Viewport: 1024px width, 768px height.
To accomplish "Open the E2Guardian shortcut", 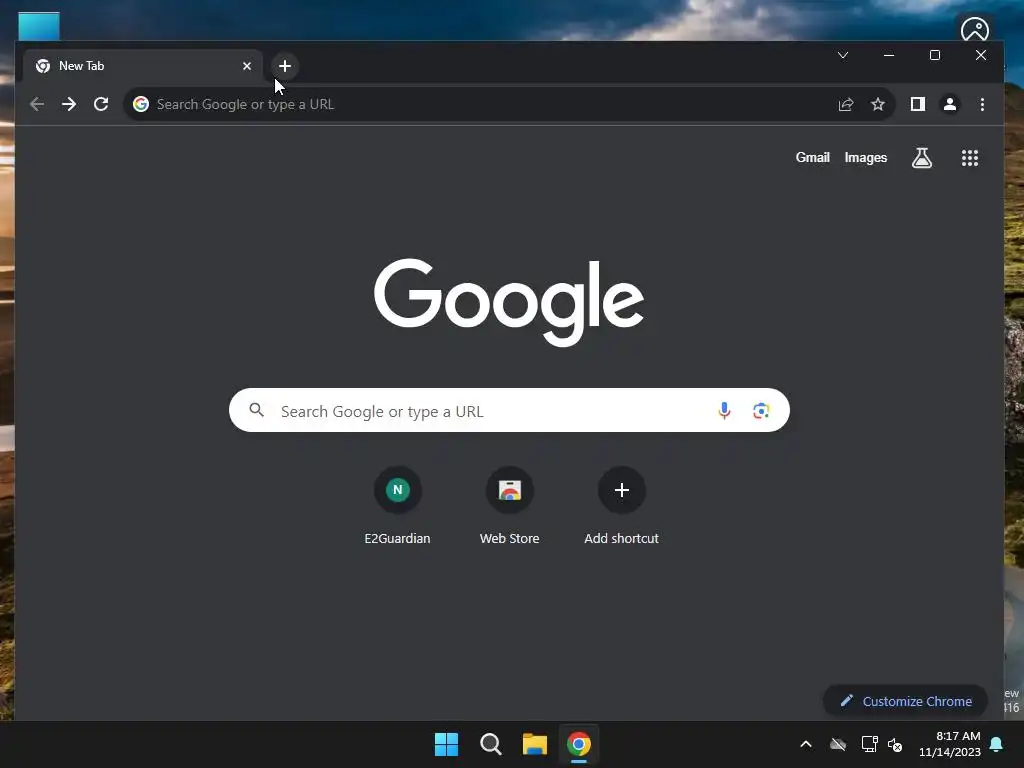I will pyautogui.click(x=397, y=507).
